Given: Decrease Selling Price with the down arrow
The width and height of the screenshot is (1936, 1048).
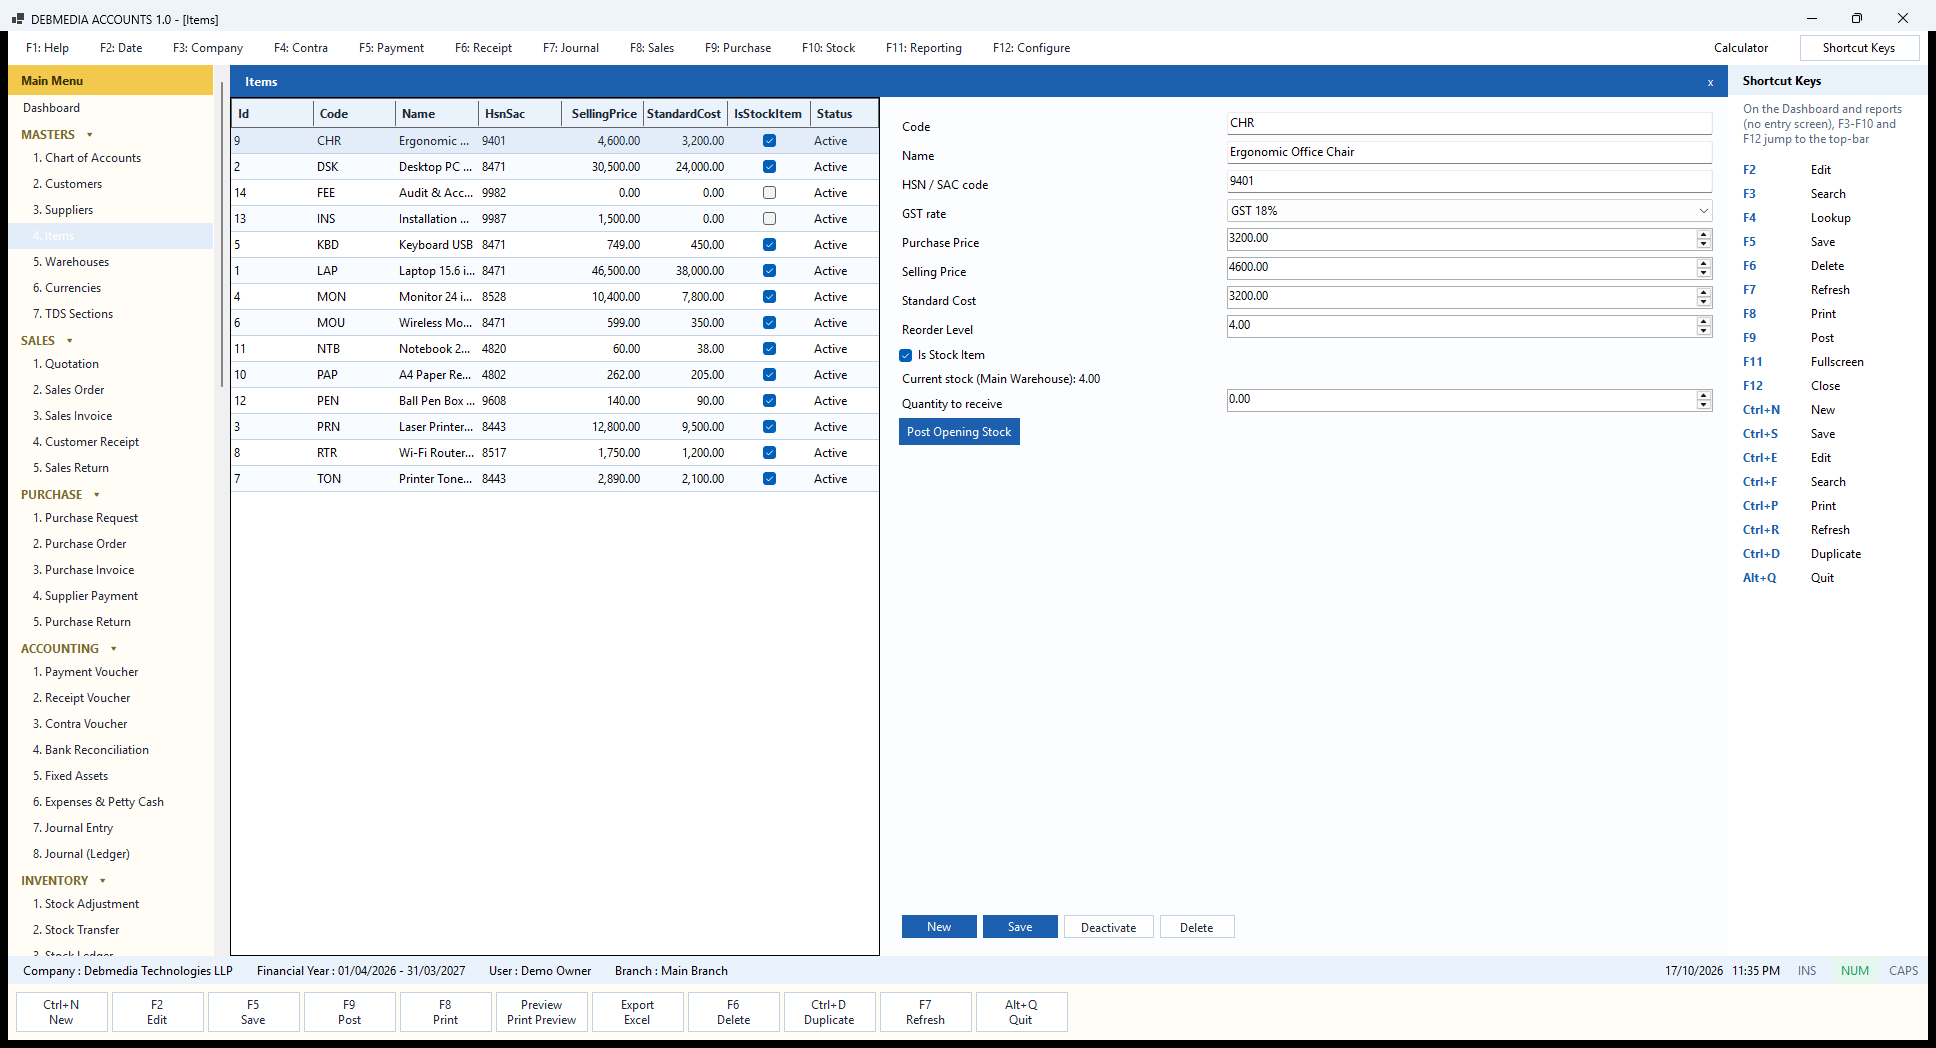Looking at the screenshot, I should pos(1704,273).
